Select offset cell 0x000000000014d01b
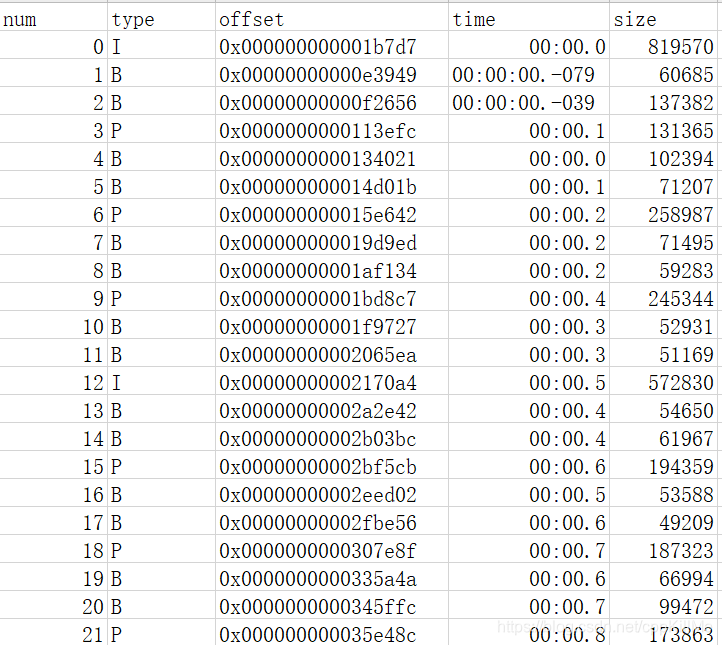 click(x=332, y=187)
